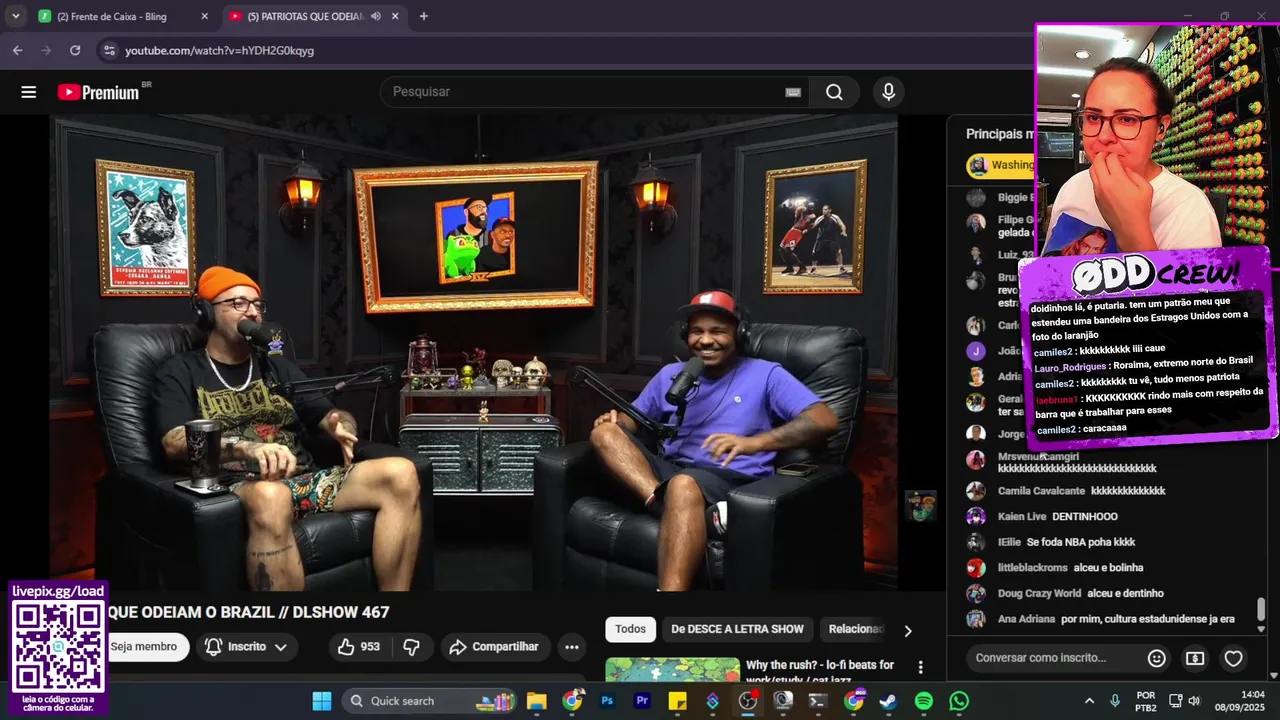
Task: Reload the page
Action: click(x=75, y=50)
